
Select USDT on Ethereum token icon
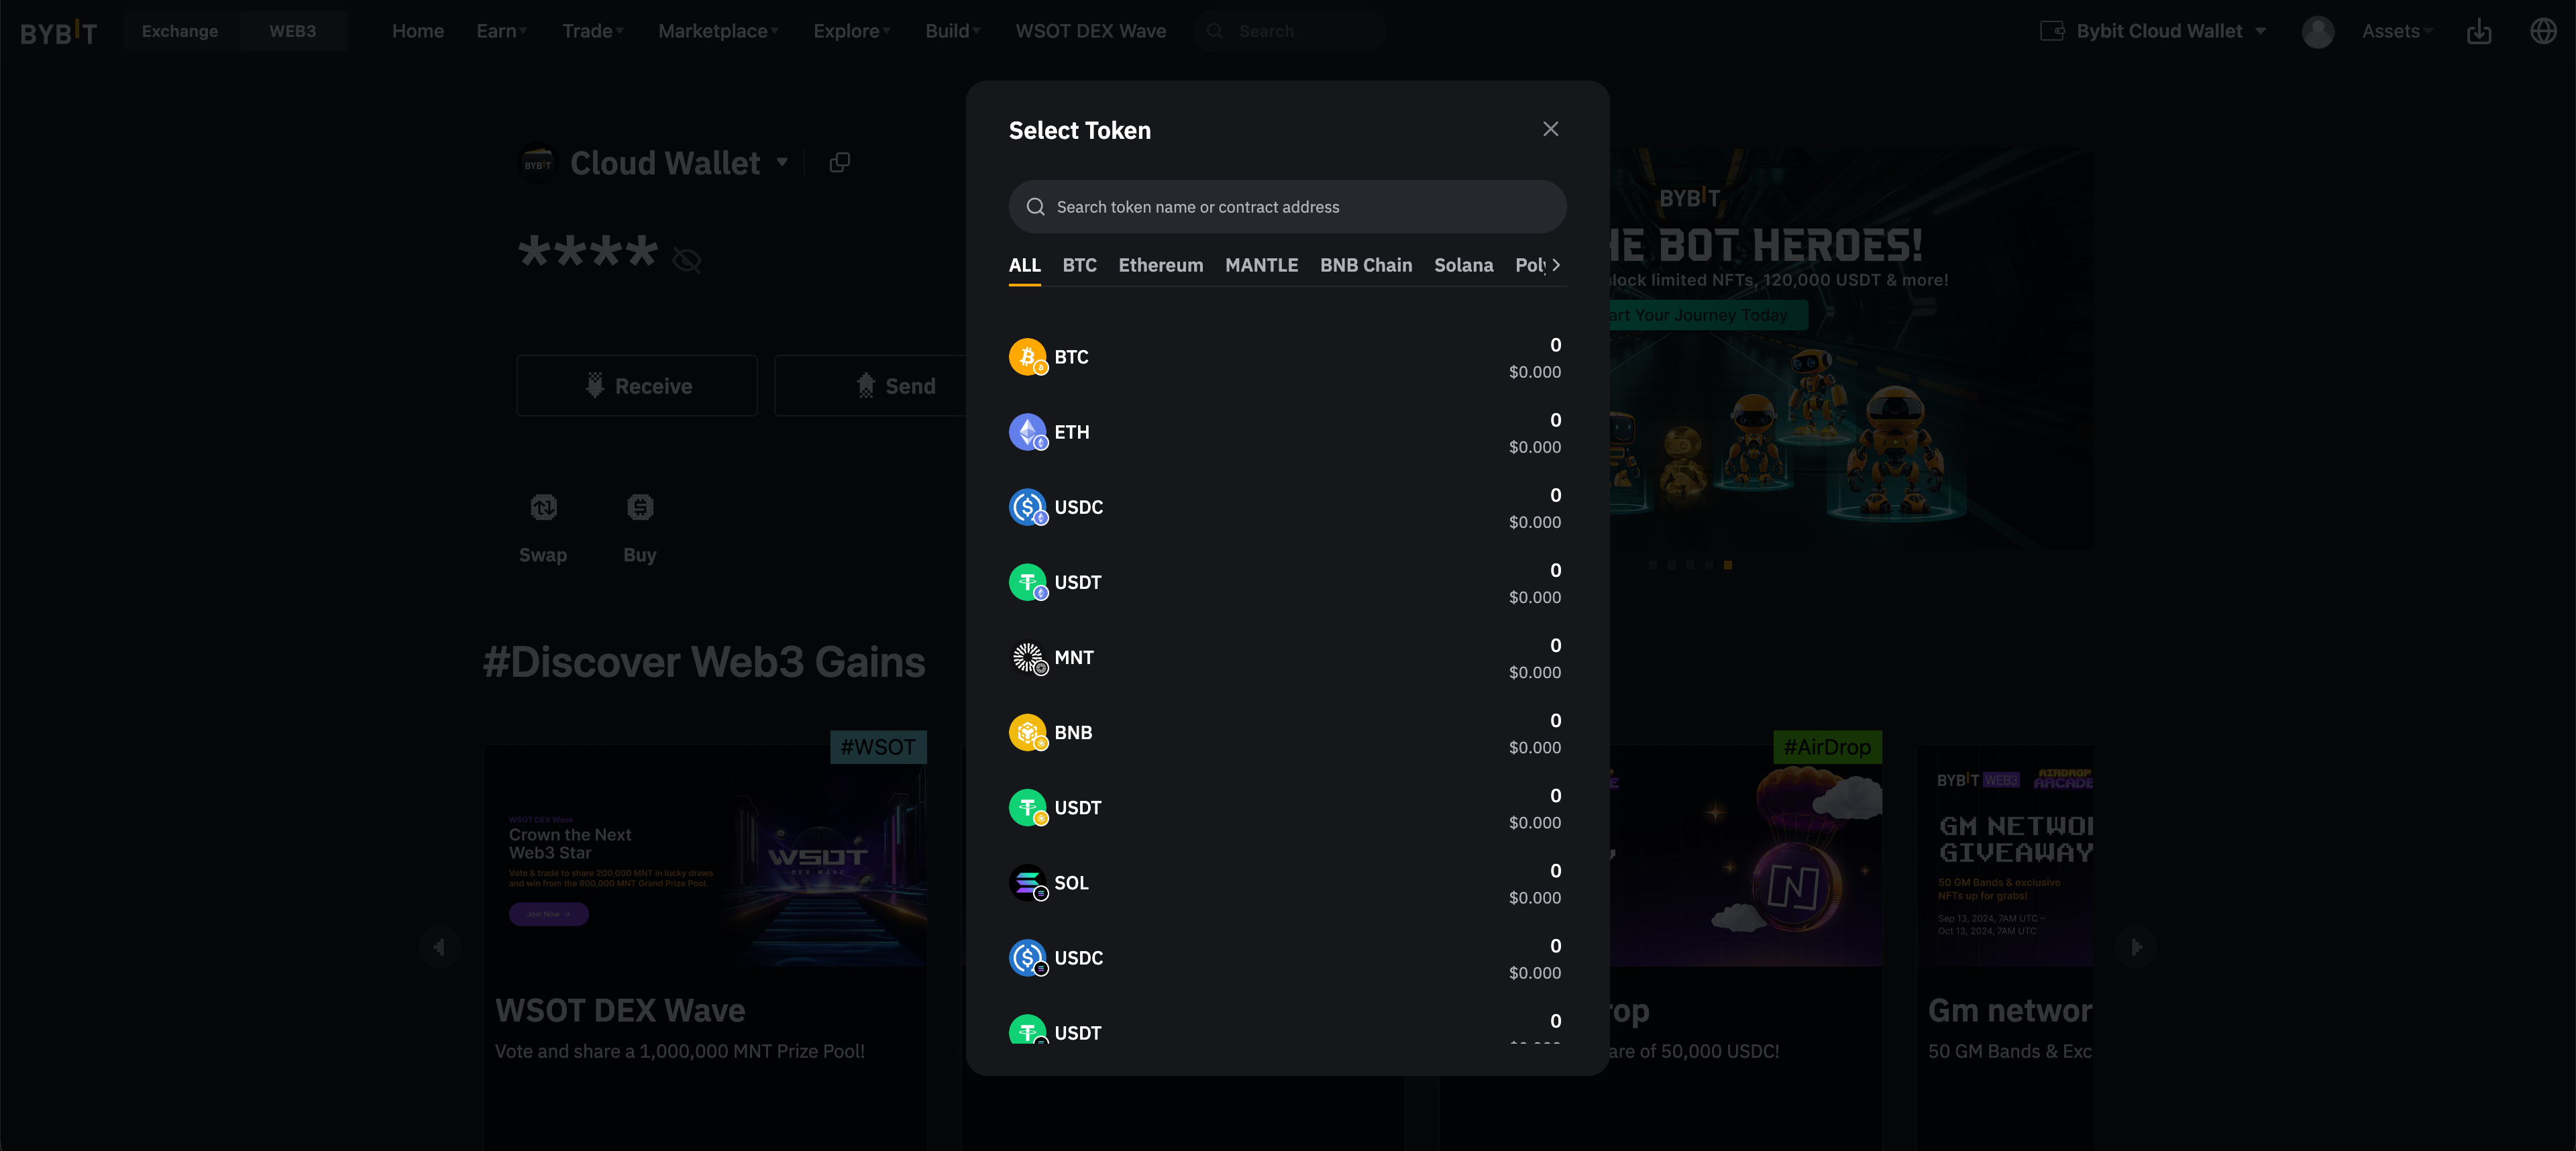(1027, 582)
